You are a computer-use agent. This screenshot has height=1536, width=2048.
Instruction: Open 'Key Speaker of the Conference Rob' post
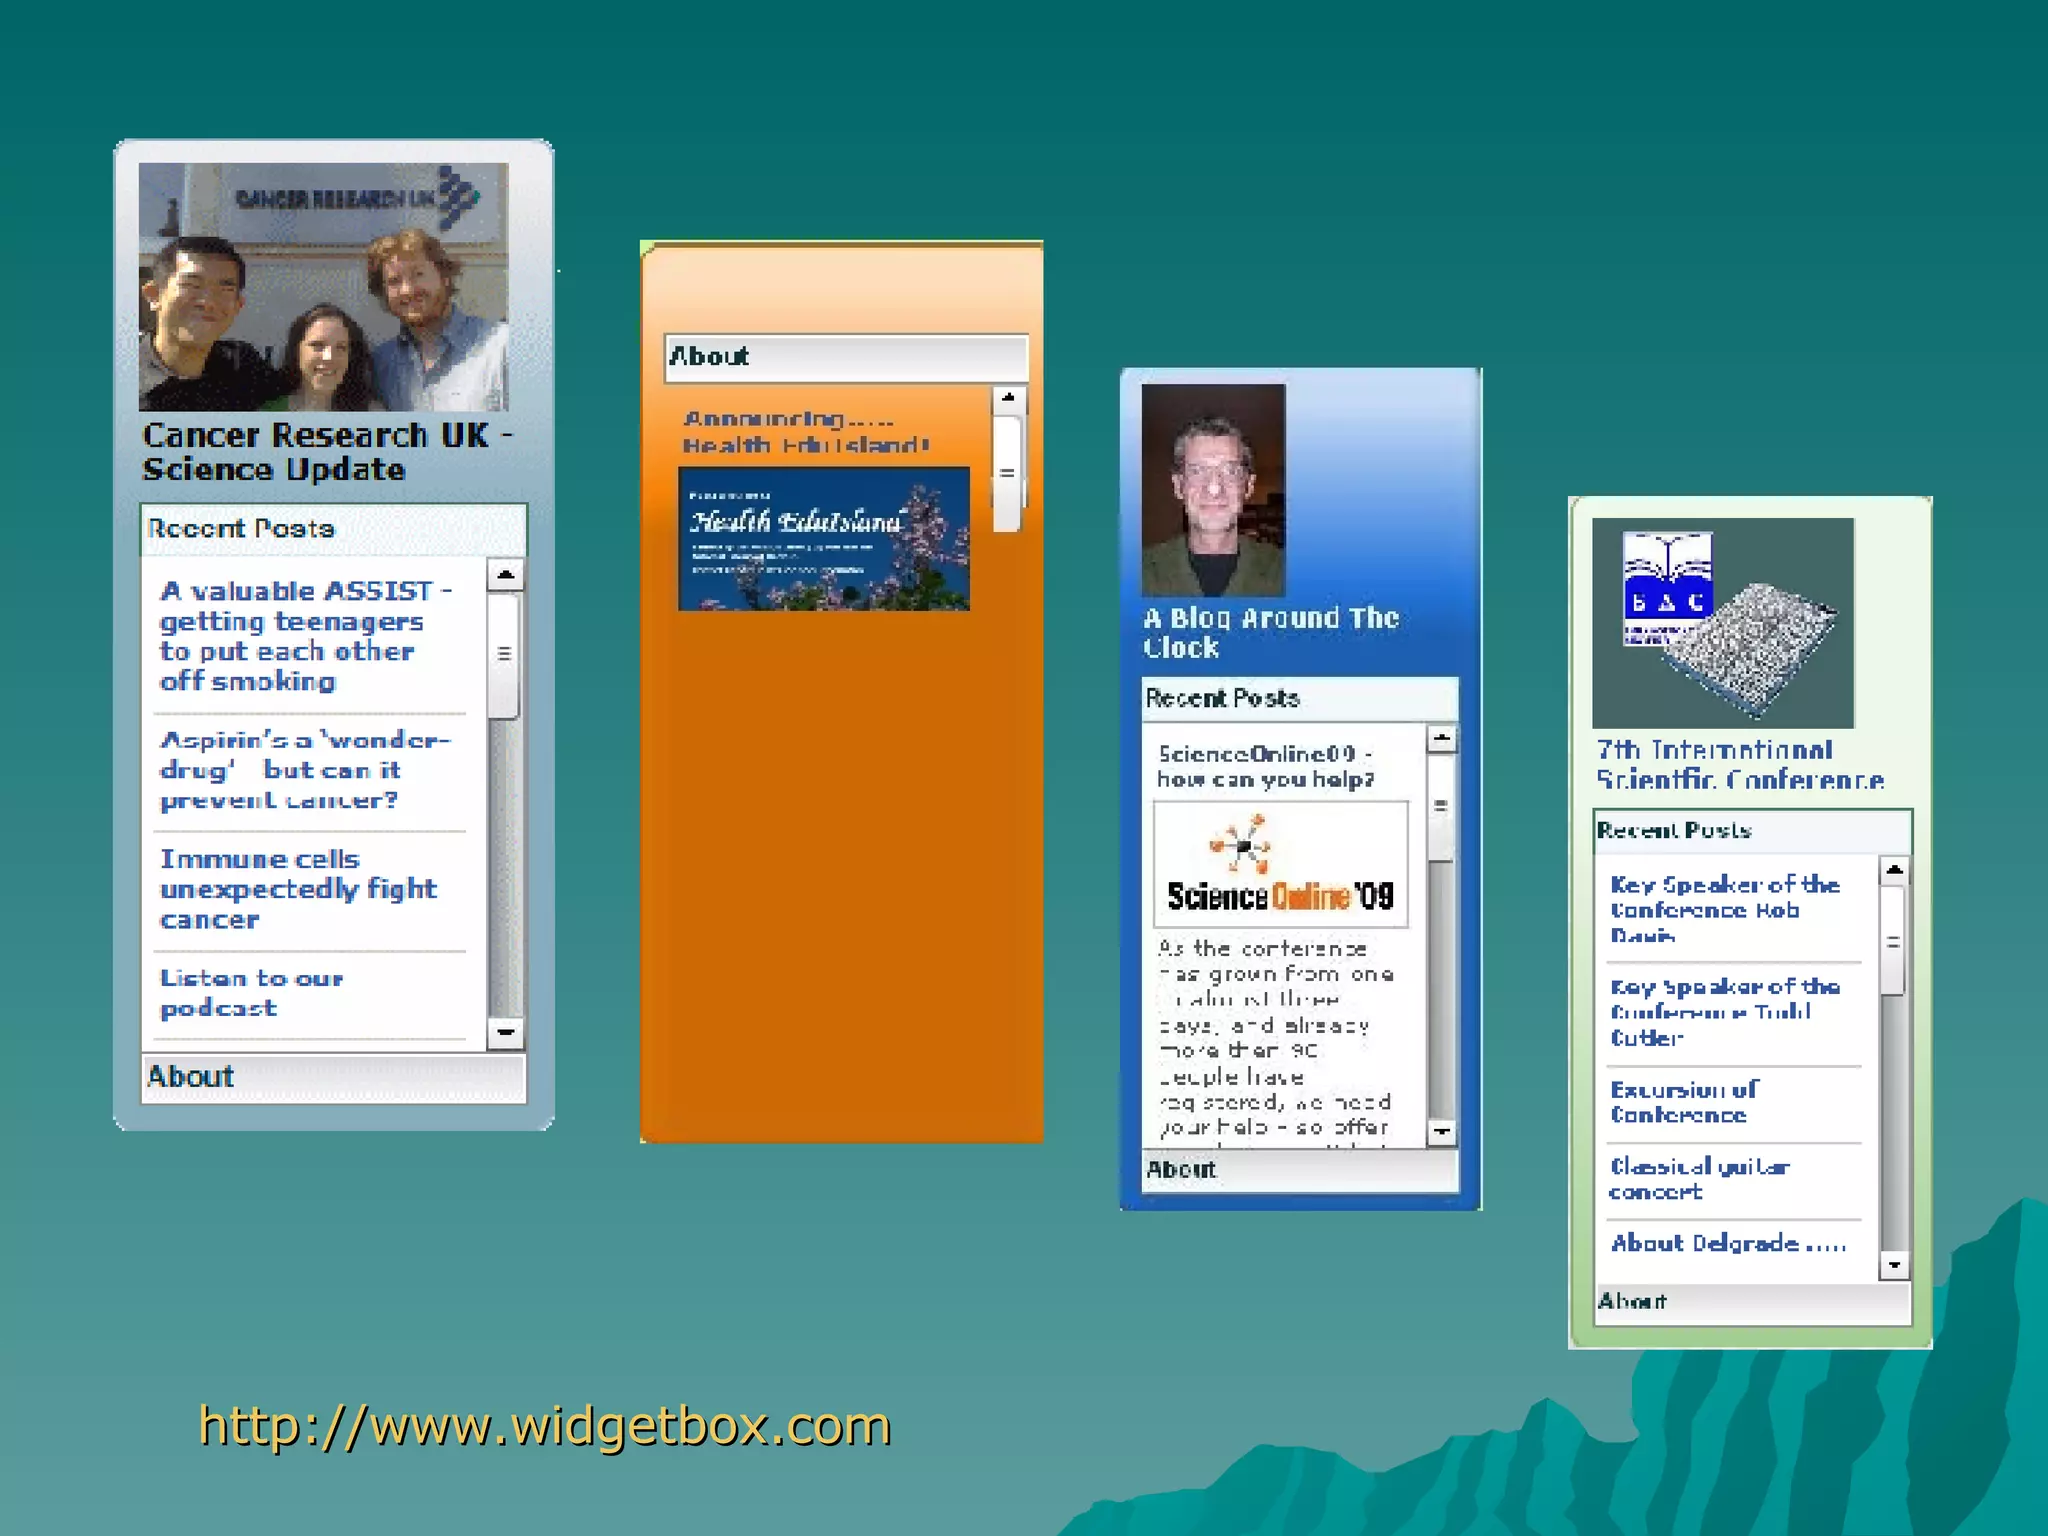tap(1725, 909)
